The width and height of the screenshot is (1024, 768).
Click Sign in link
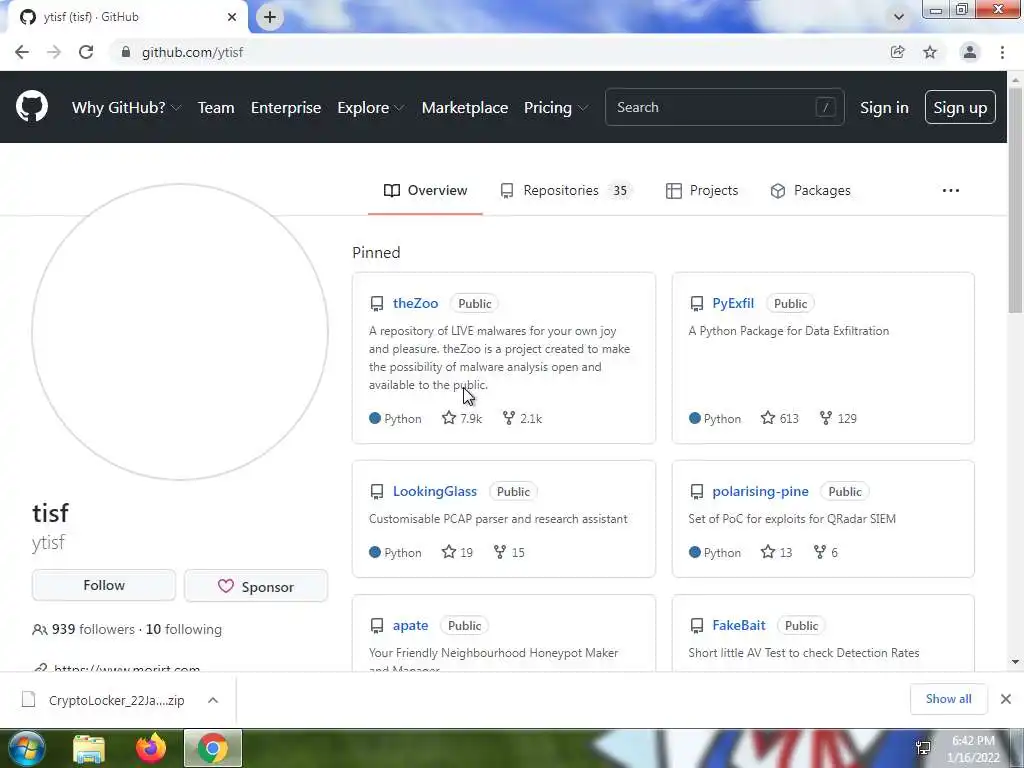coord(884,108)
